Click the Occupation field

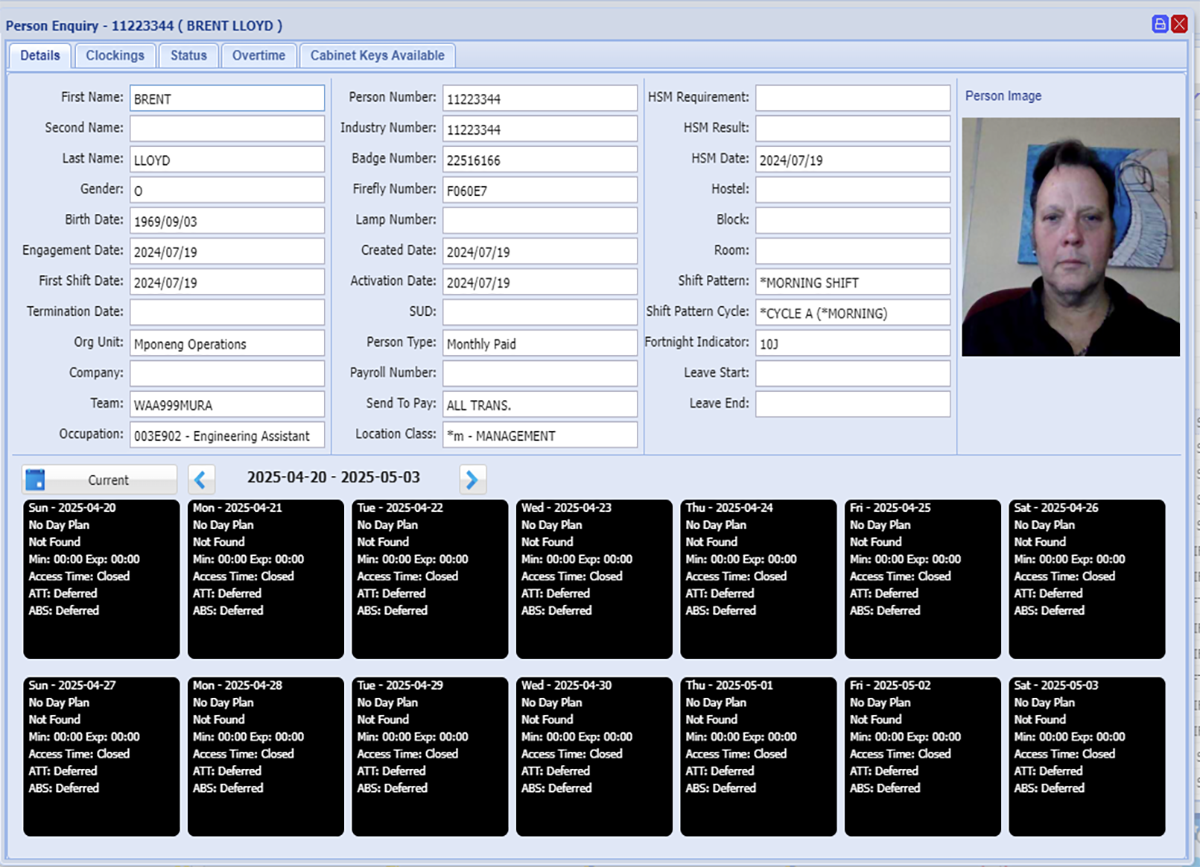[227, 435]
